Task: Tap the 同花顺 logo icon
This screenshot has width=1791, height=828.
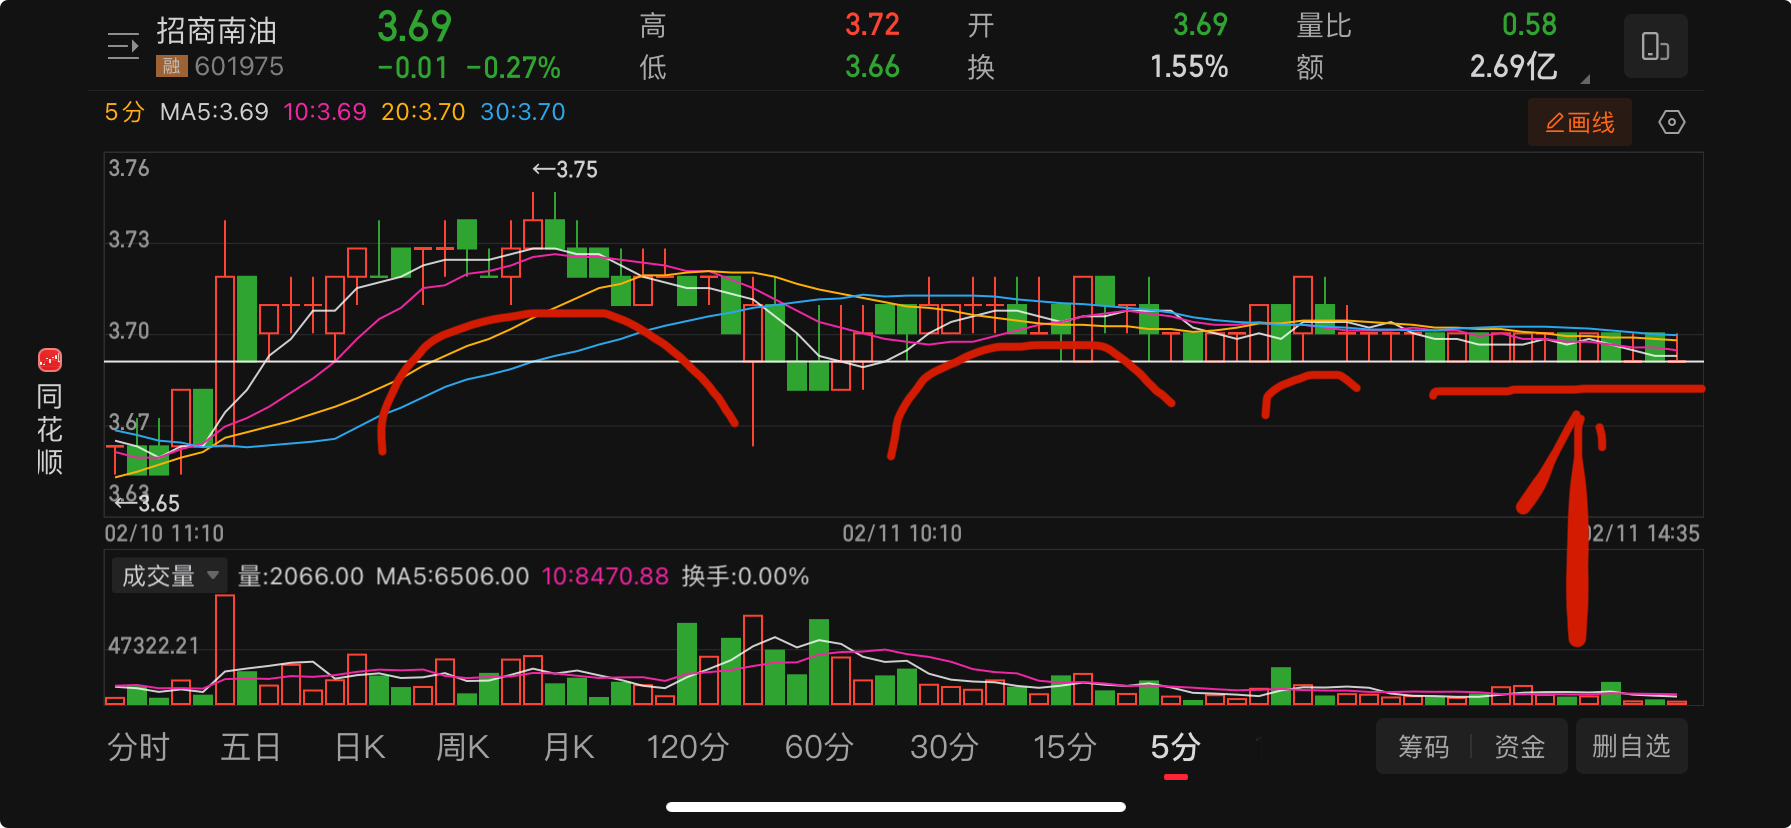Action: (50, 359)
